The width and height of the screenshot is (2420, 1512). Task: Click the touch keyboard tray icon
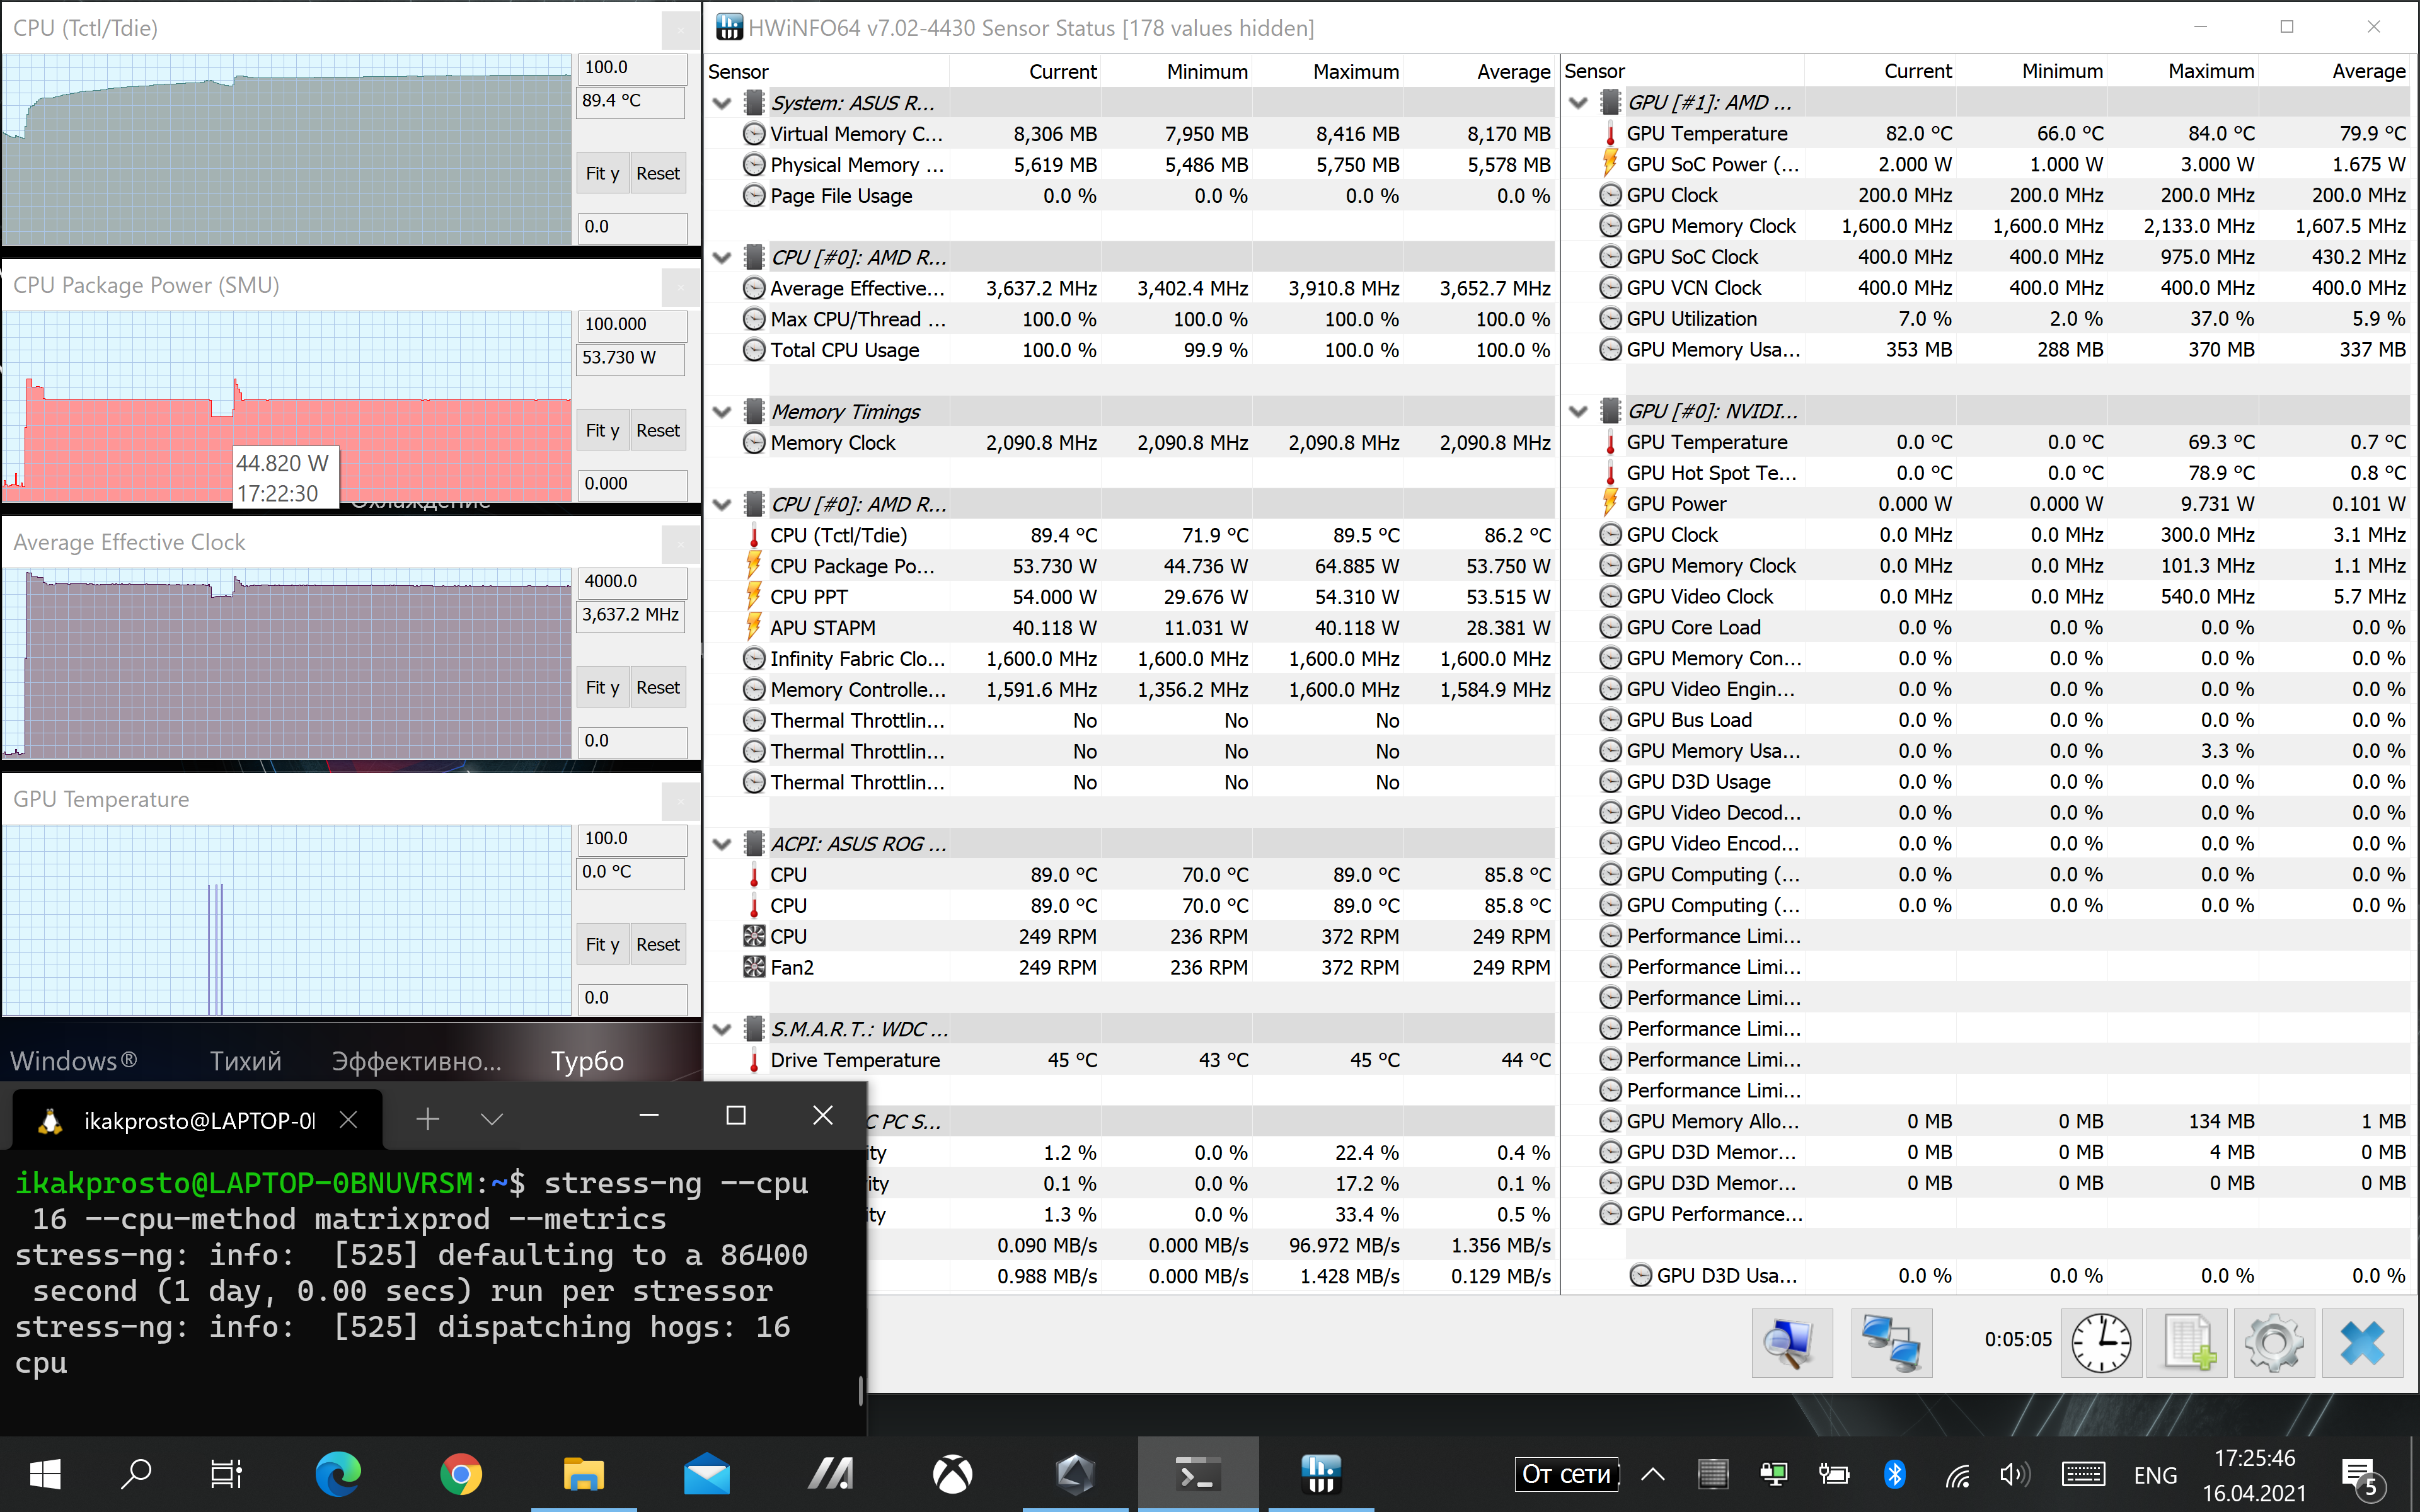[x=2083, y=1474]
